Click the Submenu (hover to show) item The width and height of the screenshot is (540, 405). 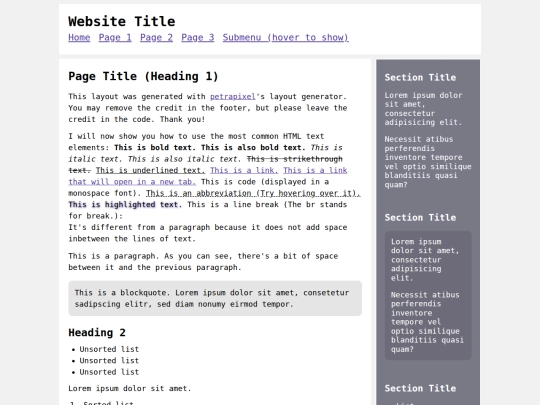click(x=285, y=38)
